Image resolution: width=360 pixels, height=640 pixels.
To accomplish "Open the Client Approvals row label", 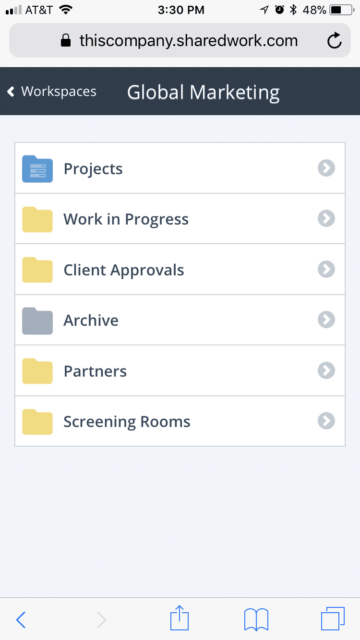I will tap(124, 270).
